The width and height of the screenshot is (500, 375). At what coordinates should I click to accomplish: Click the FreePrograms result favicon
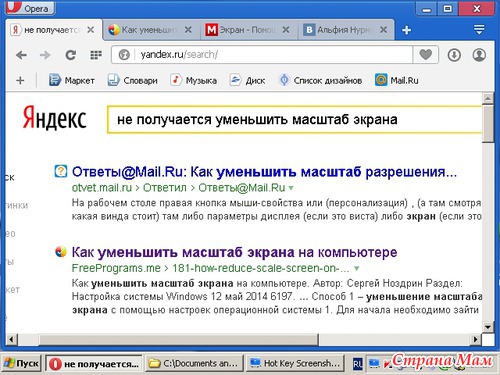coord(61,252)
